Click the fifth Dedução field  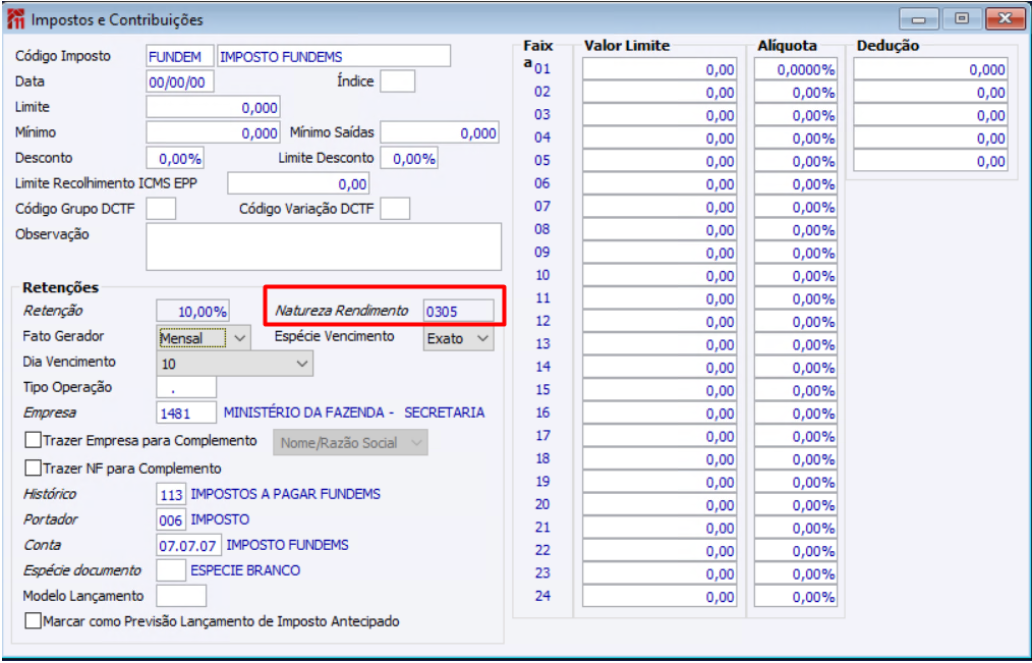coord(931,161)
